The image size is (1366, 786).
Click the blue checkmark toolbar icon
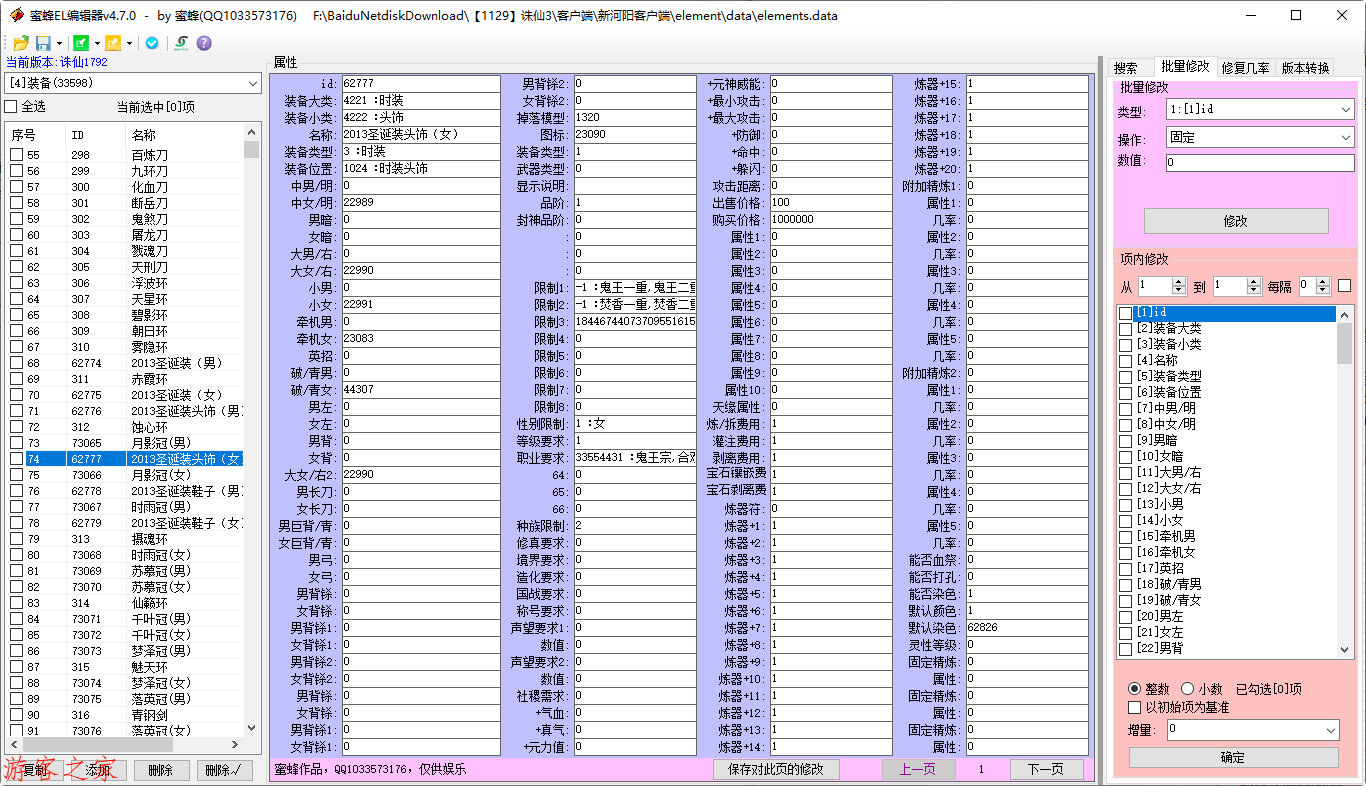point(152,43)
